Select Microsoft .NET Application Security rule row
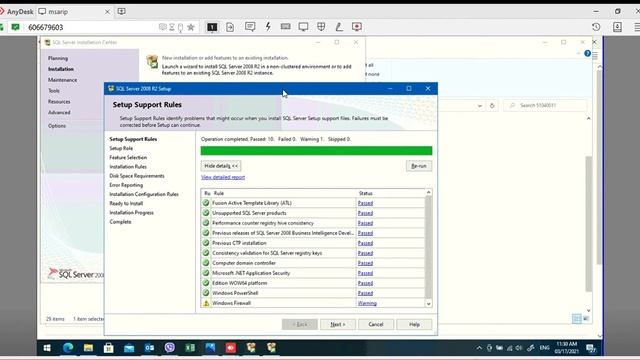 point(313,273)
